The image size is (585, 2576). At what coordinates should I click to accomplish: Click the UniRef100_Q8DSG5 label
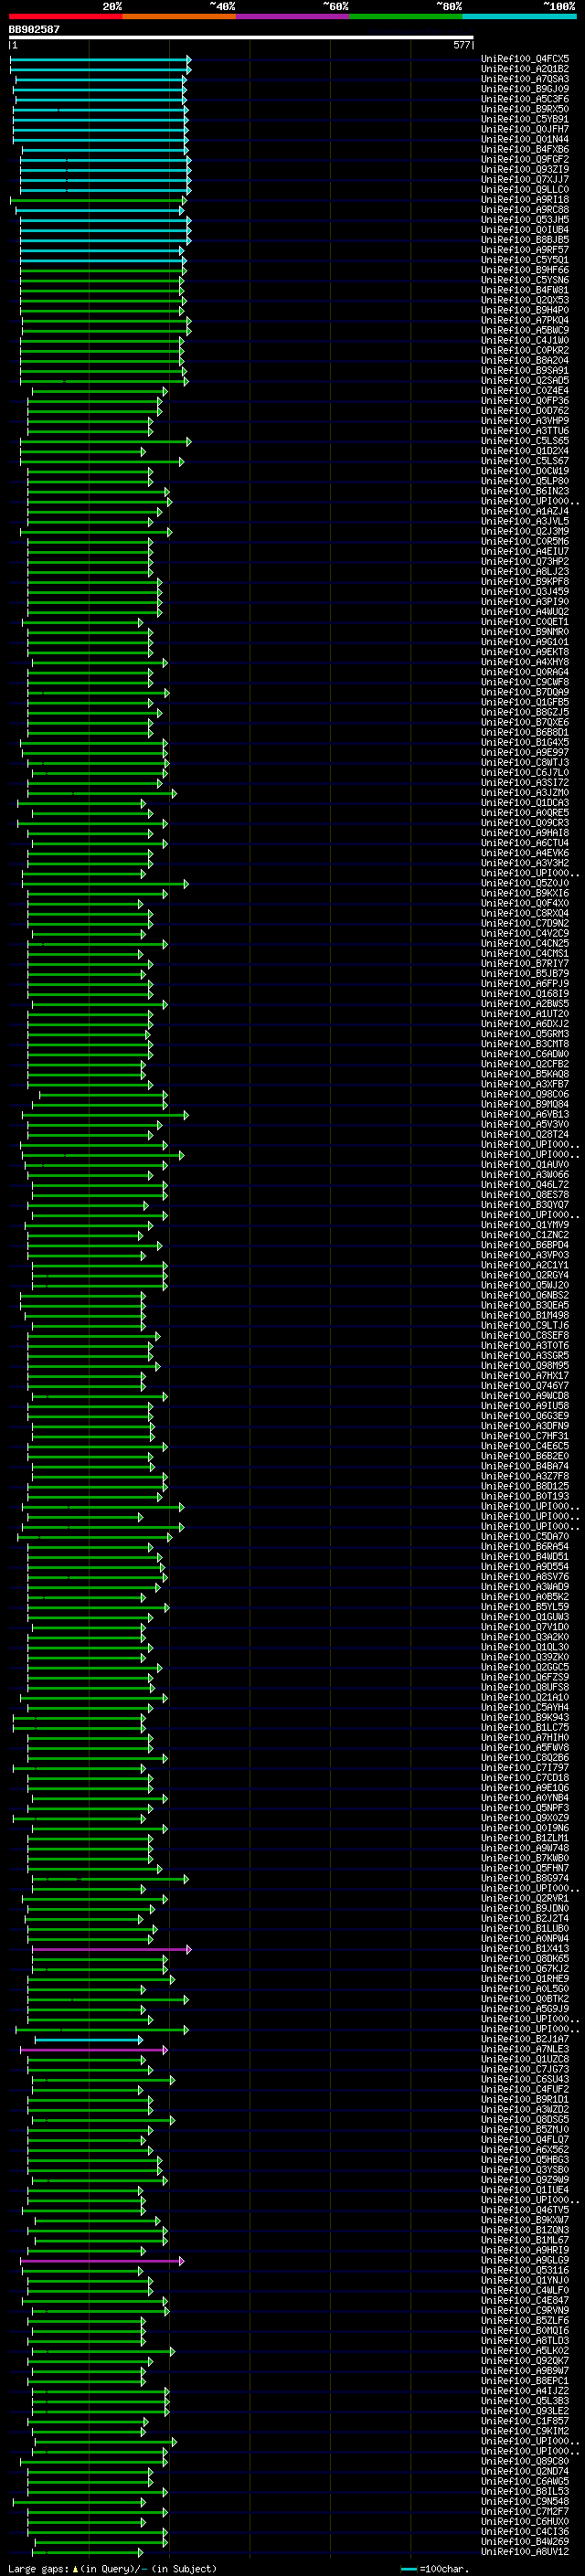point(525,2120)
